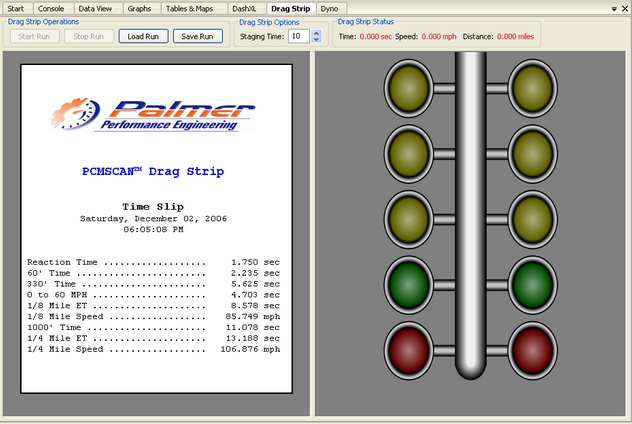632x424 pixels.
Task: Click the status Time 0.000 sec value
Action: pos(375,37)
